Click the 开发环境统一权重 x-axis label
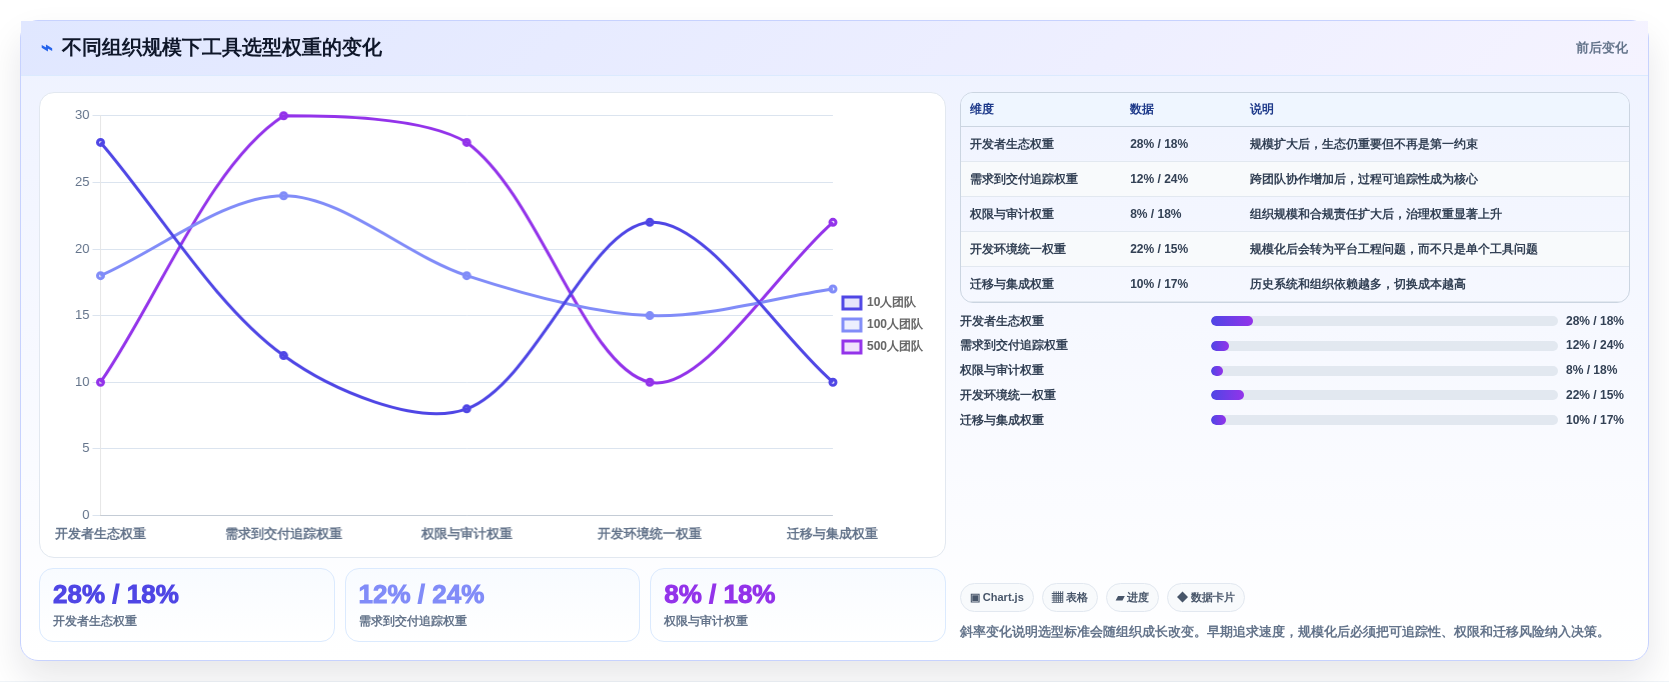The width and height of the screenshot is (1669, 682). point(650,534)
